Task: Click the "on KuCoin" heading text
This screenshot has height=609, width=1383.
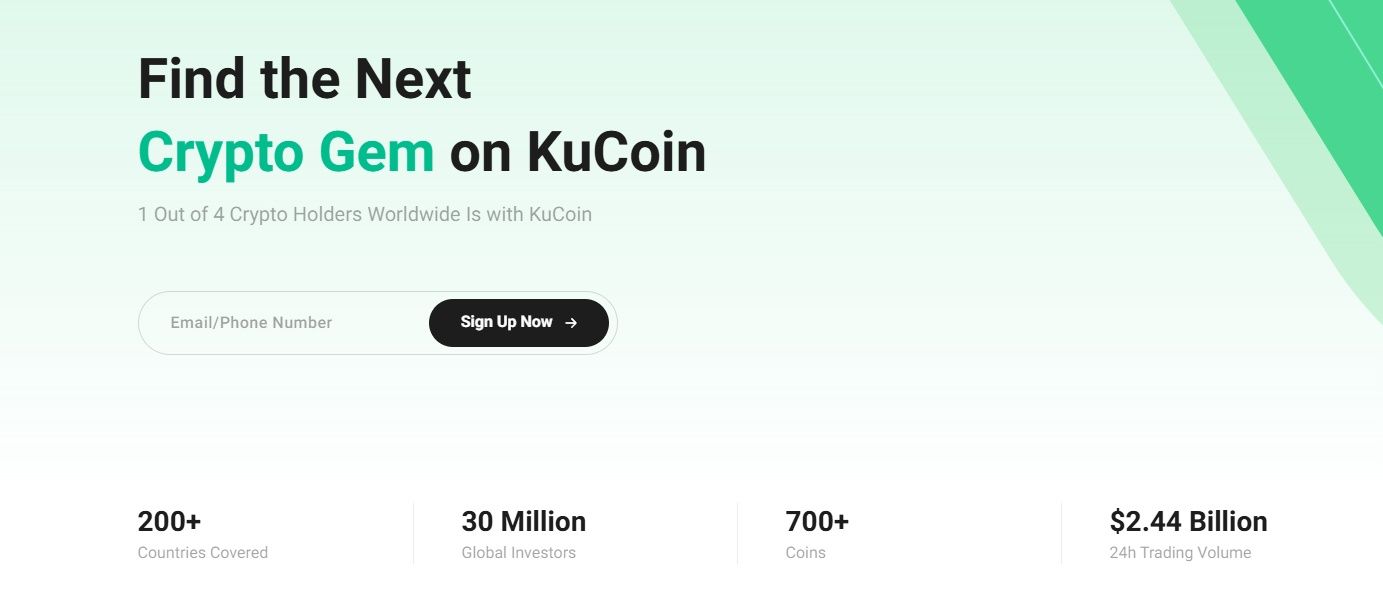Action: pos(577,152)
